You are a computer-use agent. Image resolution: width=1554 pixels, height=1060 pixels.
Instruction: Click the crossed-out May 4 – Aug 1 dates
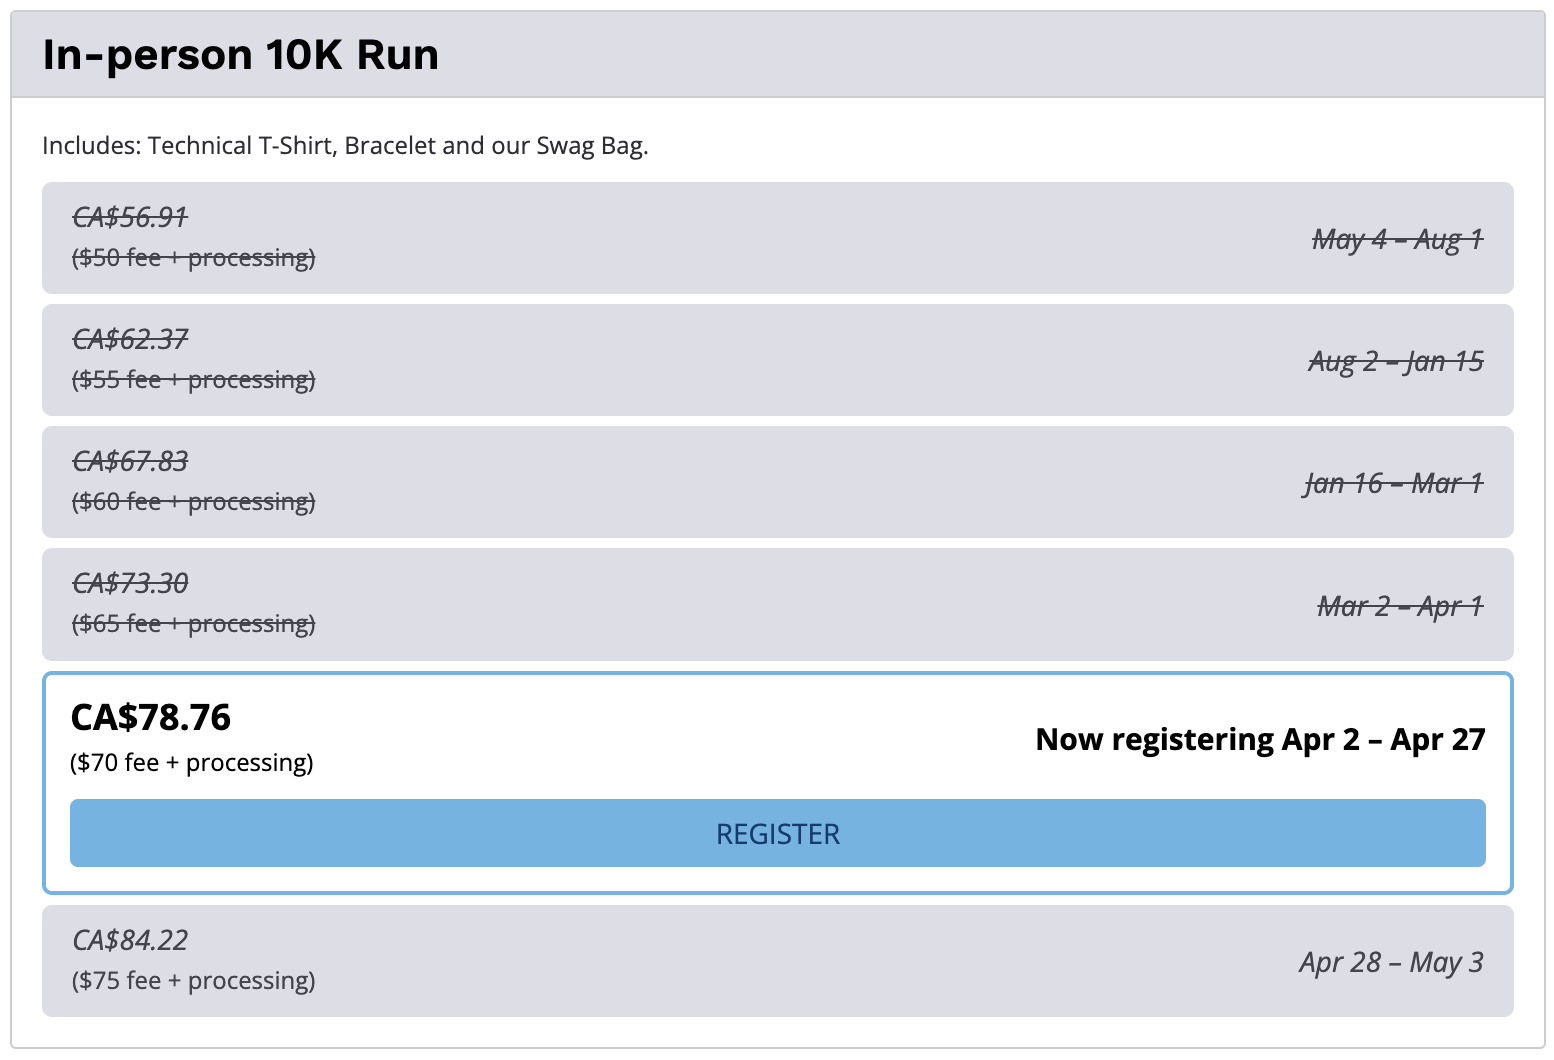[x=1397, y=240]
